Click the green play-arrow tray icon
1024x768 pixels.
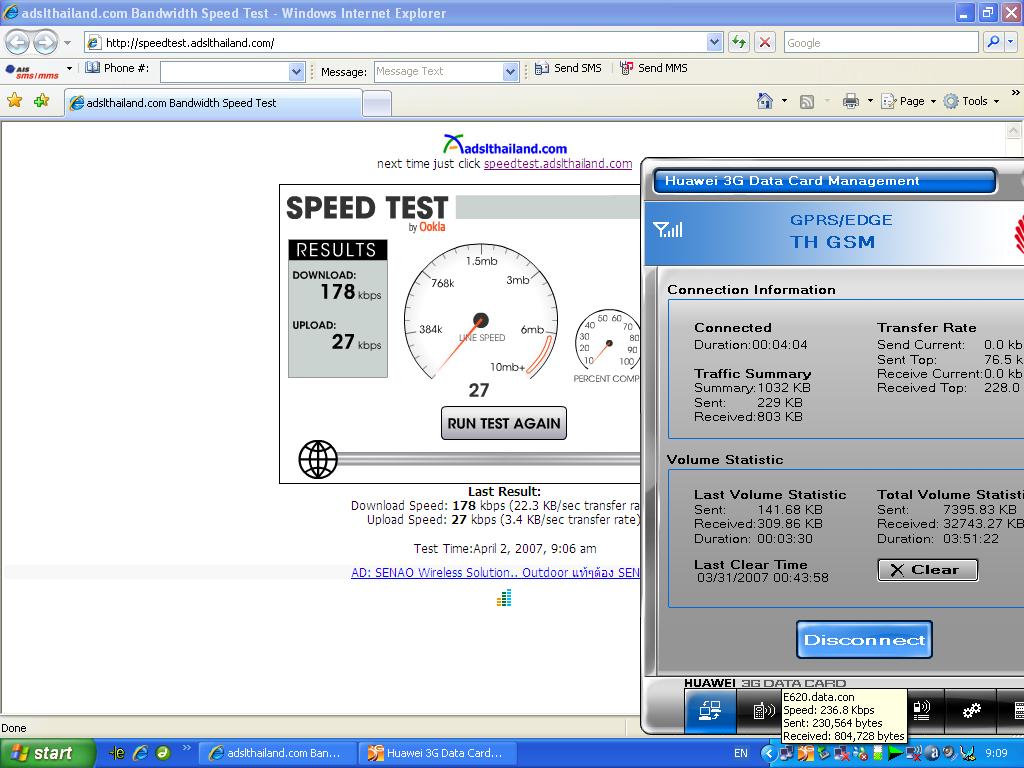pyautogui.click(x=894, y=754)
